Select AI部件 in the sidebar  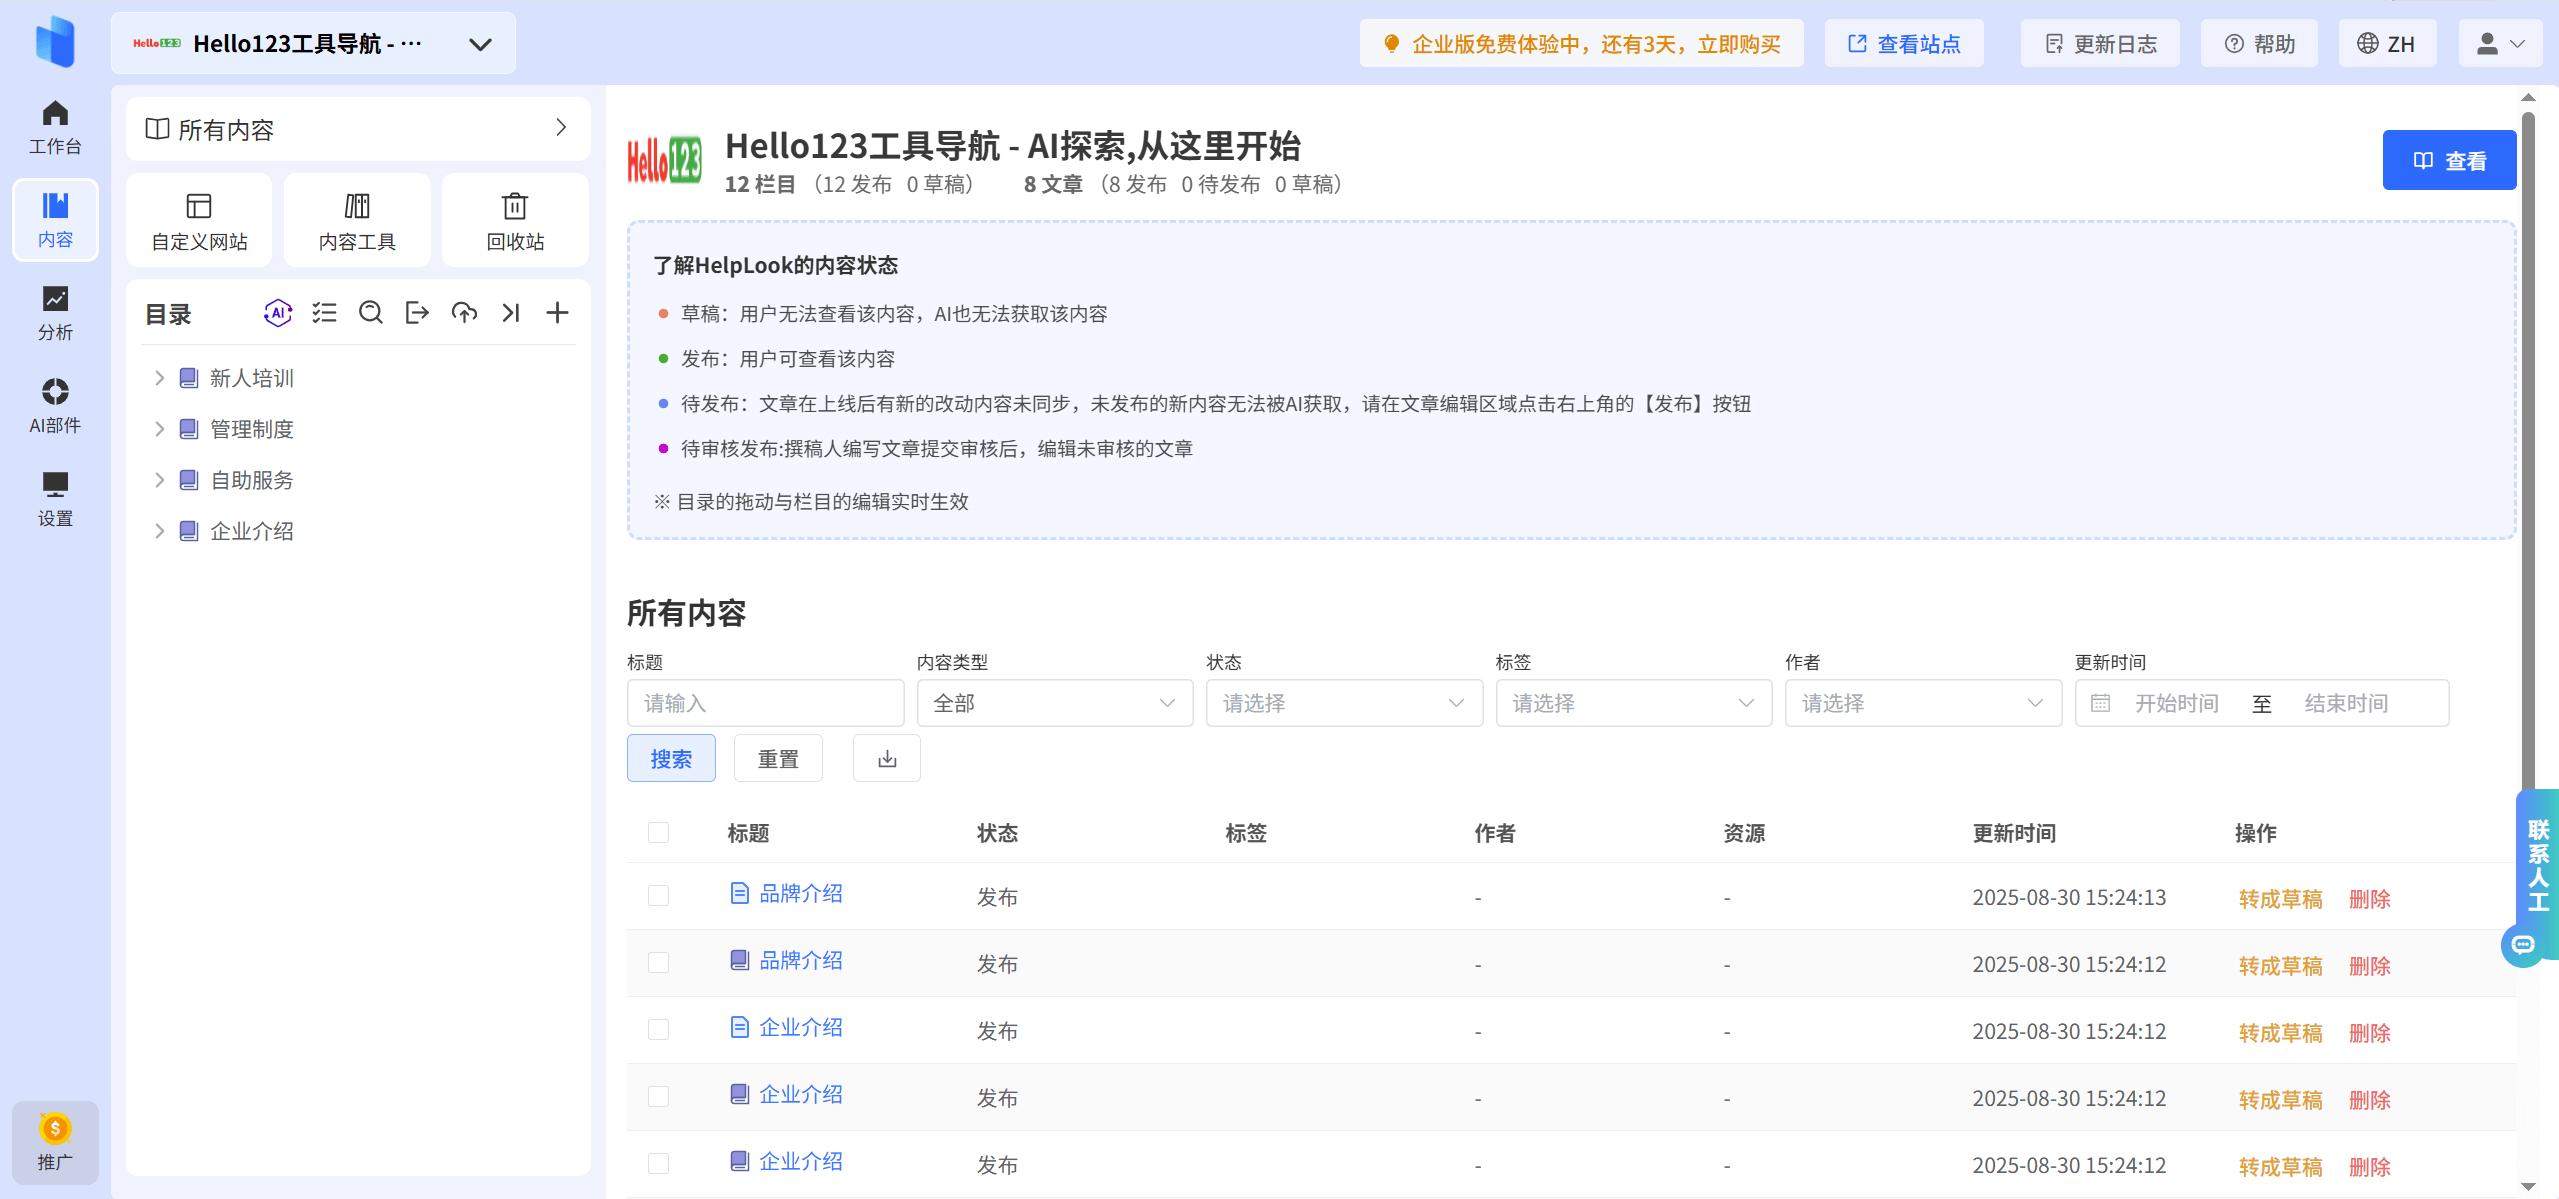pos(54,405)
